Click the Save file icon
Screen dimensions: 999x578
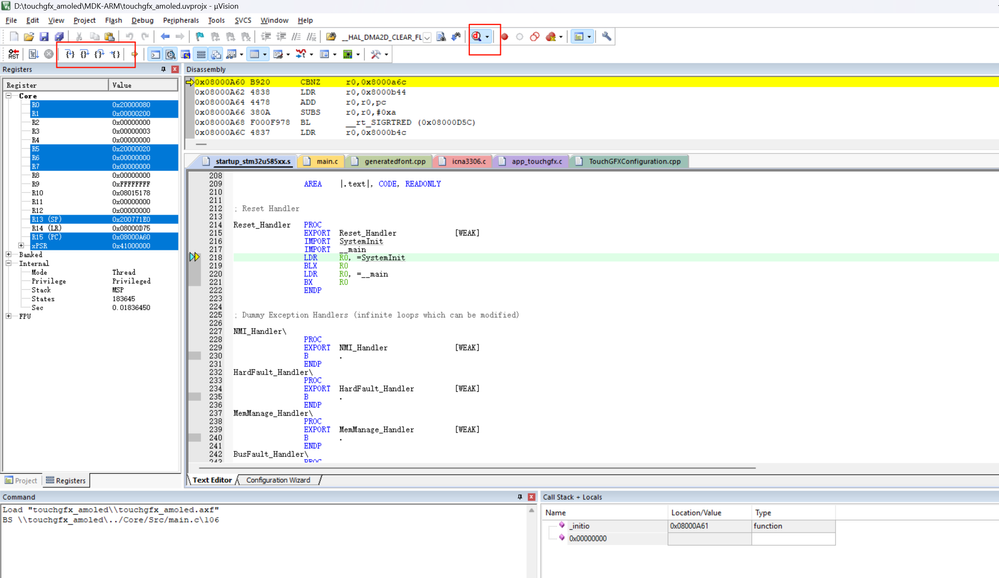pos(43,37)
